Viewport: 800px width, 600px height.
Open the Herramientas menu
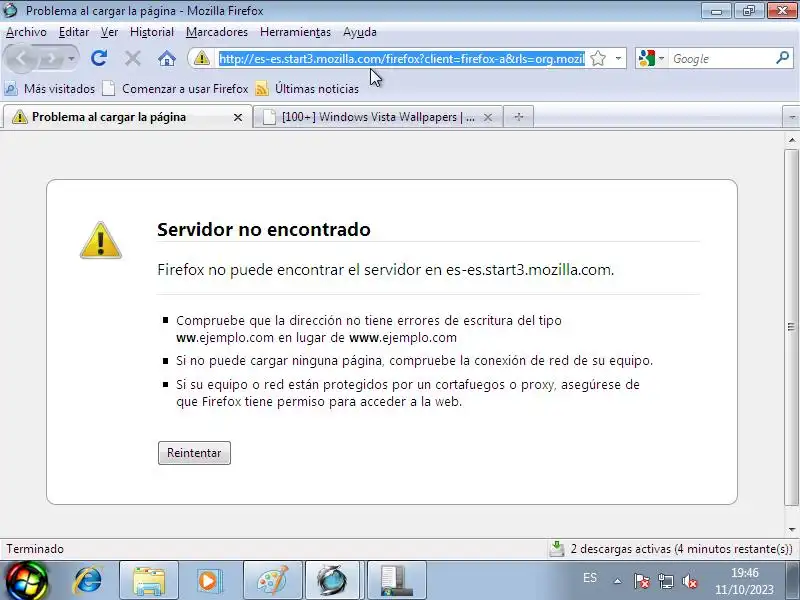(x=295, y=32)
